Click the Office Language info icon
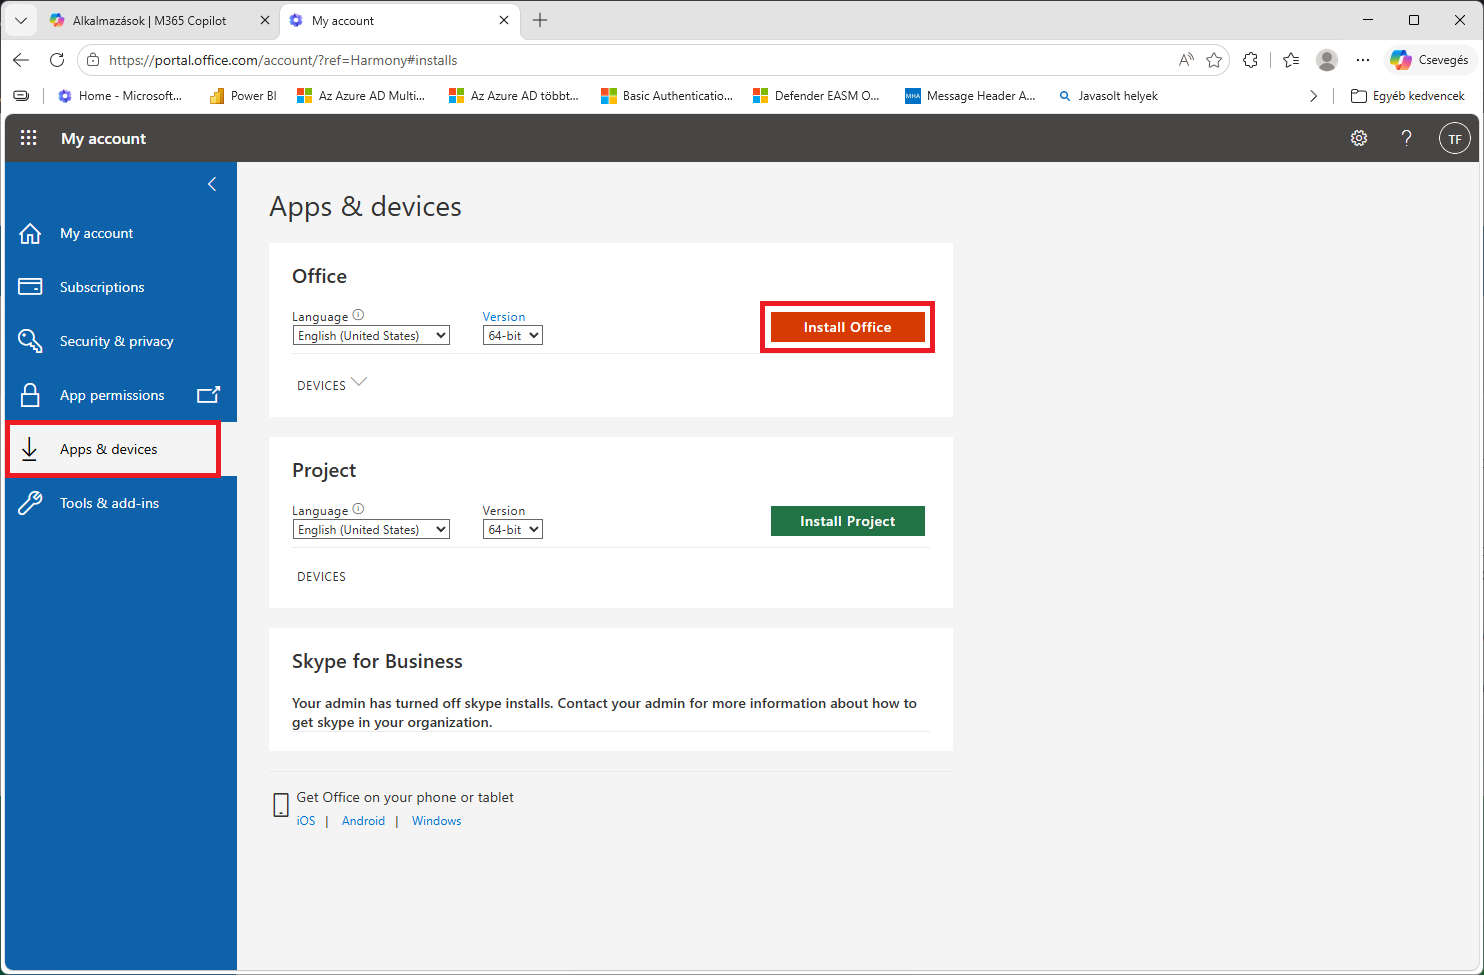This screenshot has width=1484, height=975. click(x=358, y=315)
